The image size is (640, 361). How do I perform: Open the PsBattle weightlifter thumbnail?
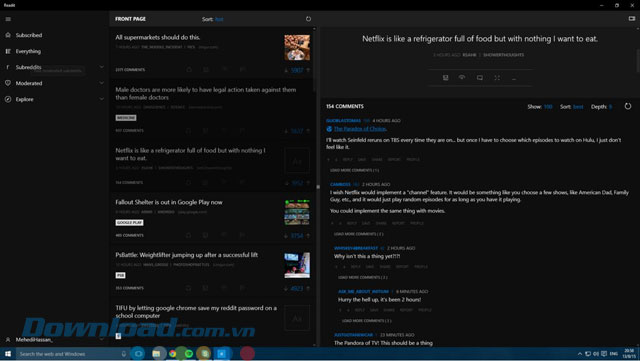(x=297, y=265)
